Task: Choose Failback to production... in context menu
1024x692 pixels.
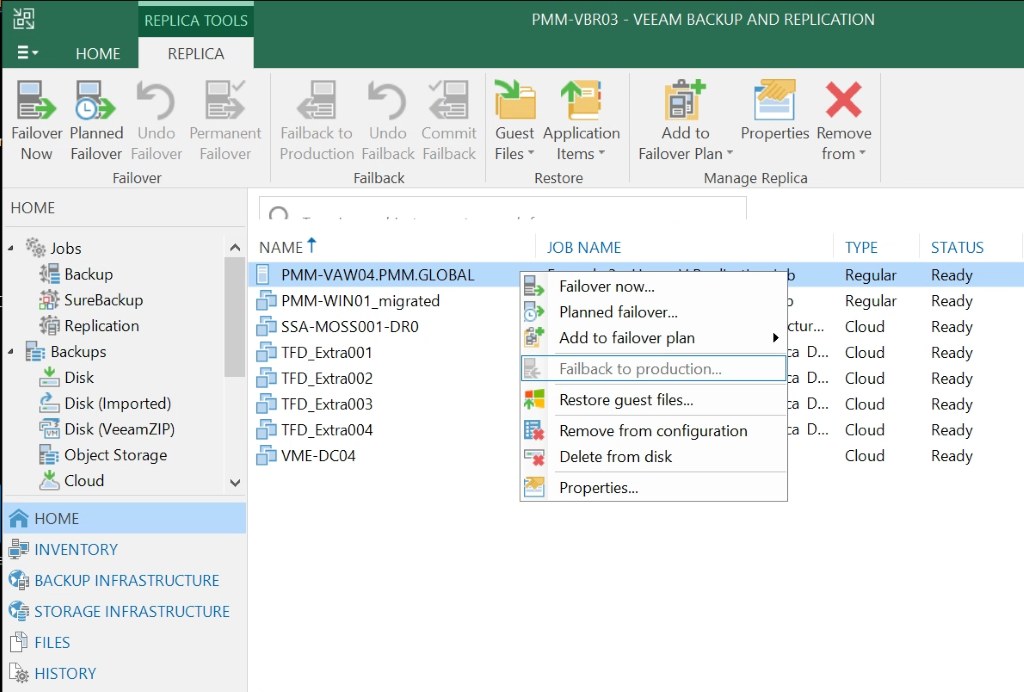Action: pyautogui.click(x=653, y=369)
